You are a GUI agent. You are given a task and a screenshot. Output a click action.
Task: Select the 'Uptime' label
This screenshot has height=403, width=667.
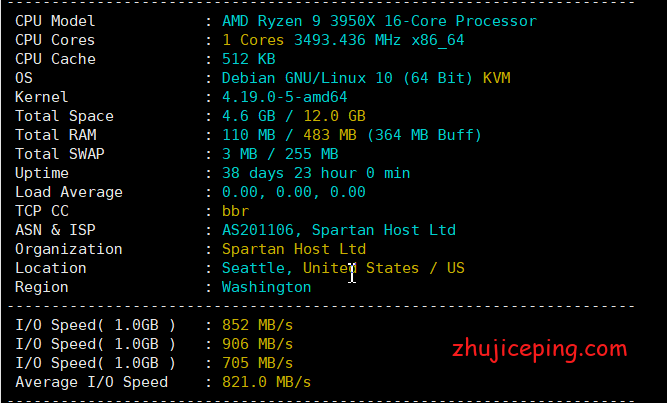click(x=42, y=173)
